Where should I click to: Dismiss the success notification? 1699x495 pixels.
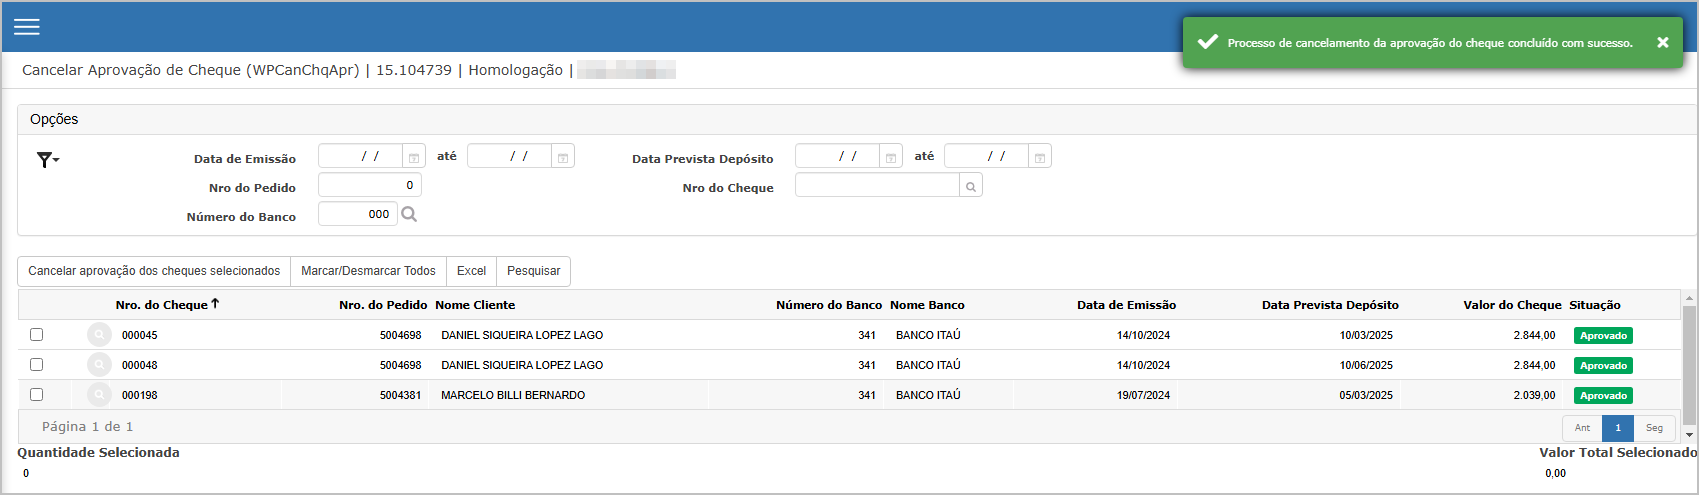1662,43
